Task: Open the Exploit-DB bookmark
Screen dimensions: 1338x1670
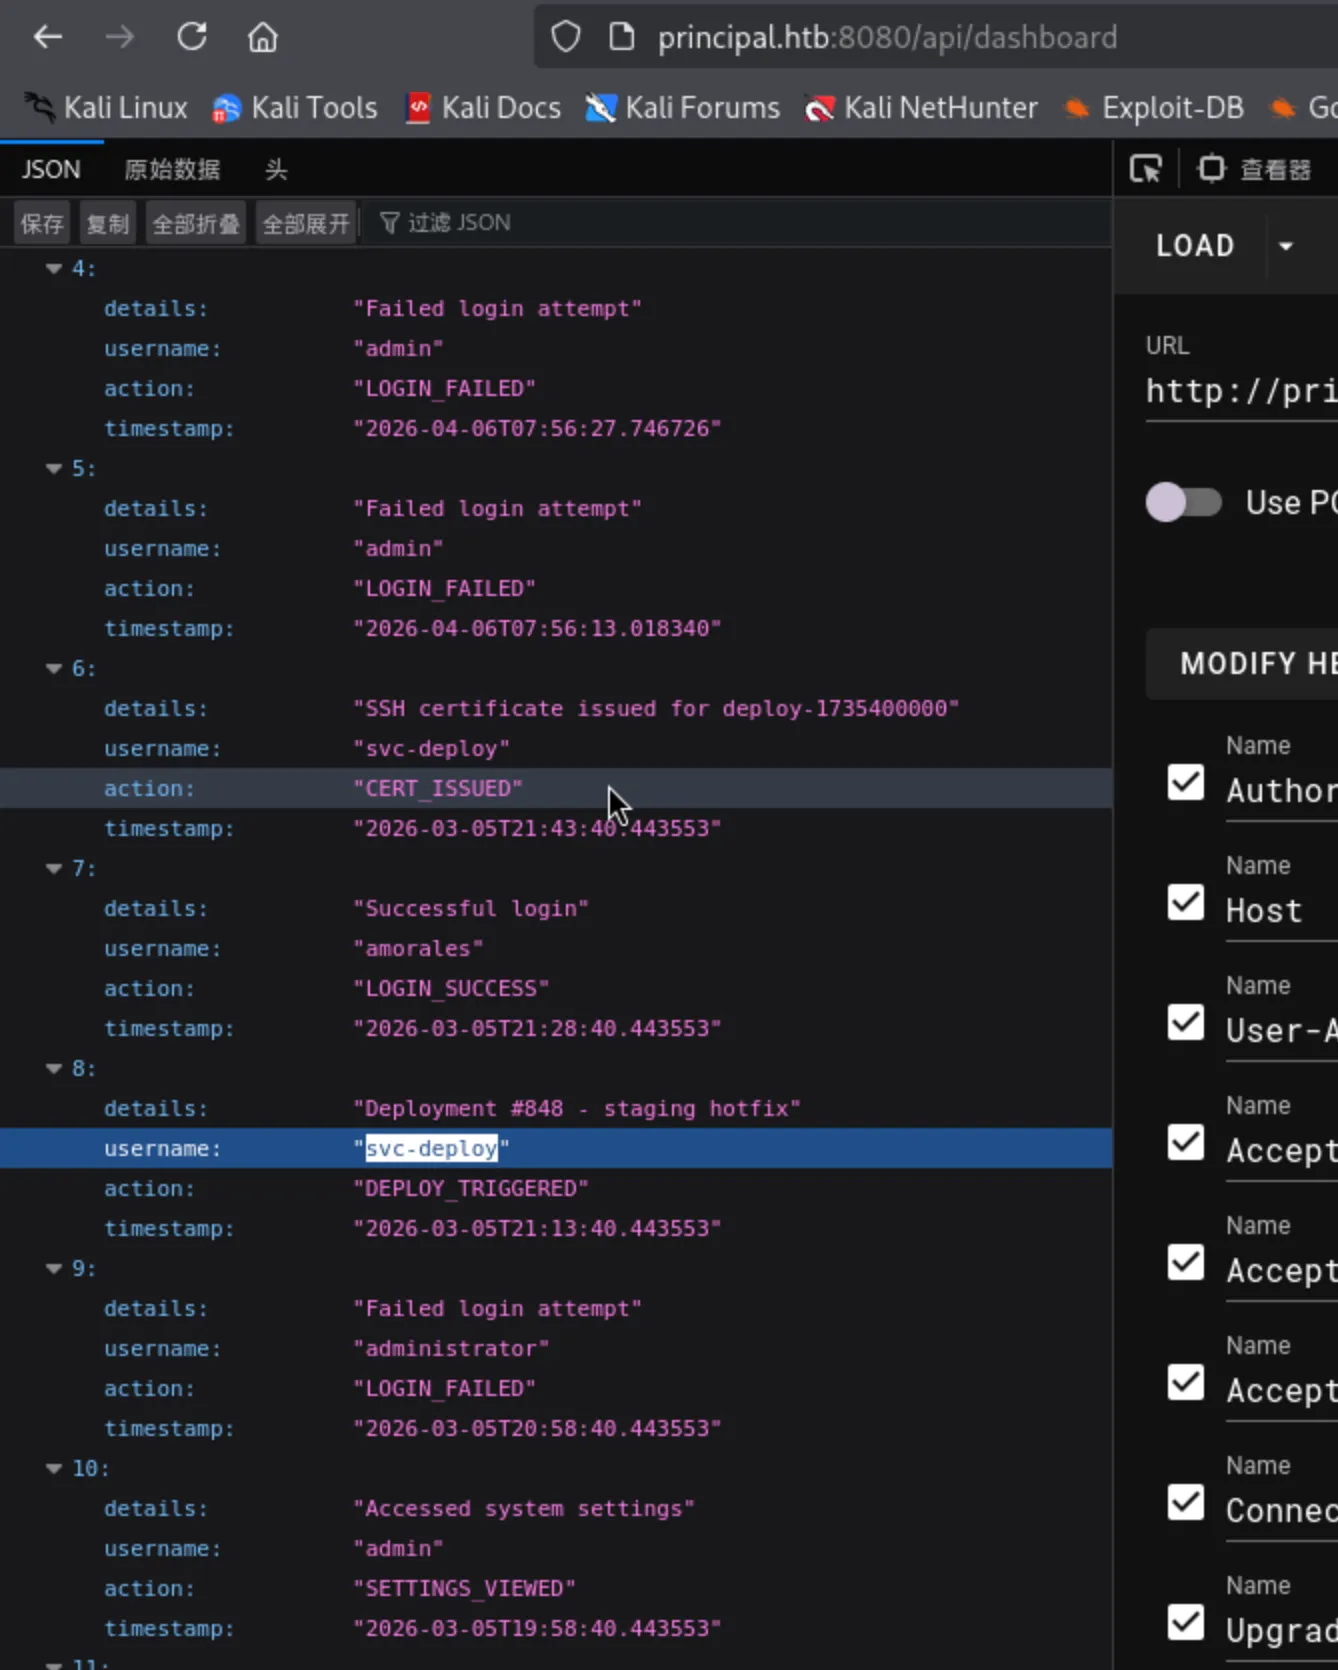Action: (1155, 108)
